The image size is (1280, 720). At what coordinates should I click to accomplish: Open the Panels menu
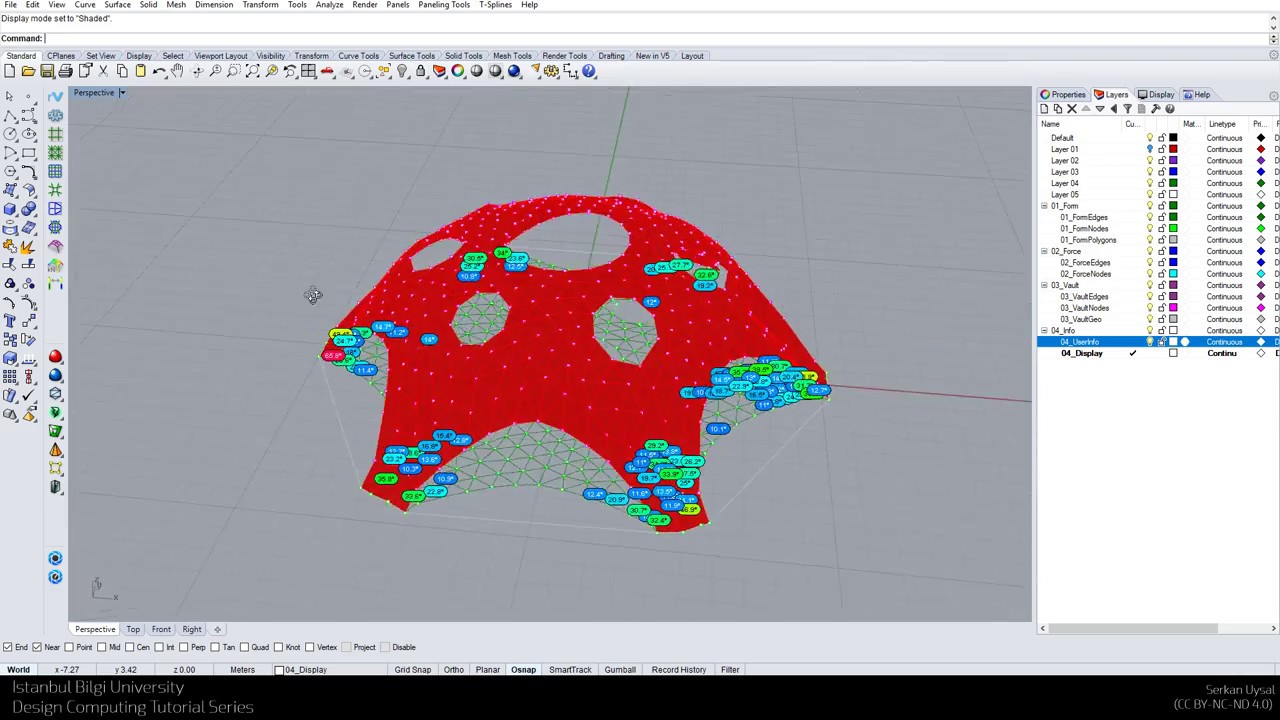(x=397, y=5)
